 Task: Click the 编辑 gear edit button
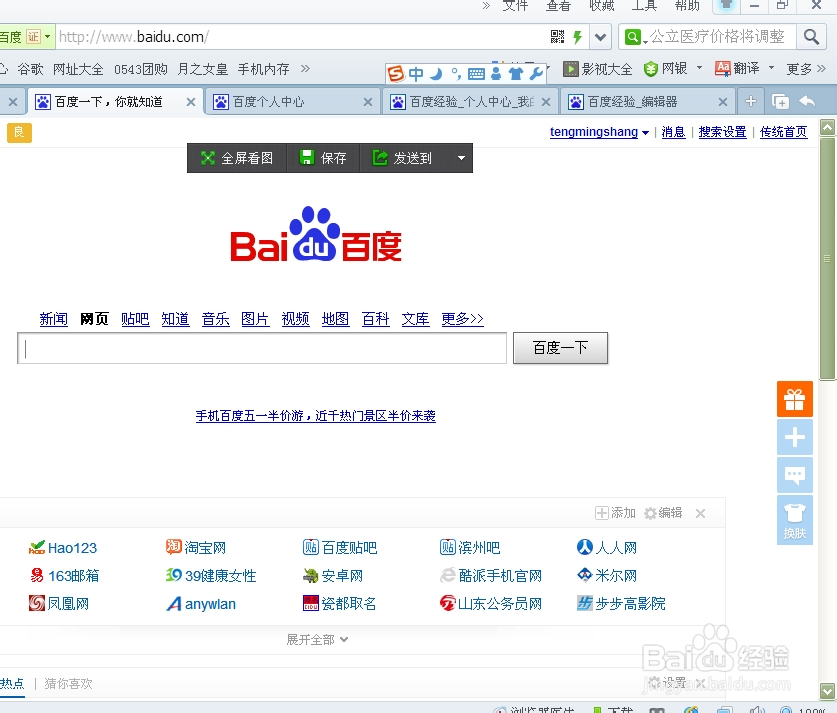point(663,513)
